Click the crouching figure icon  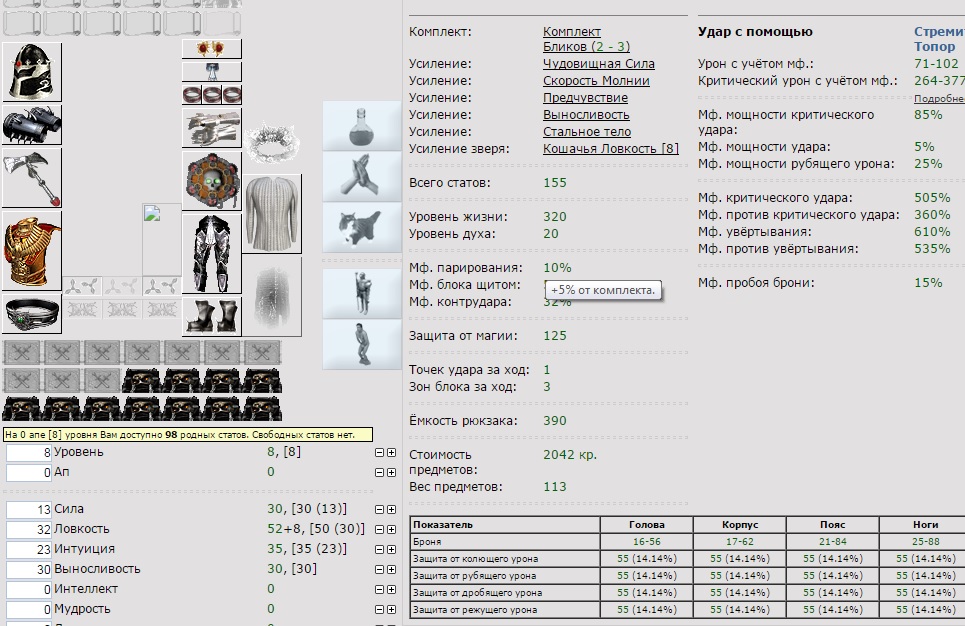[x=362, y=344]
